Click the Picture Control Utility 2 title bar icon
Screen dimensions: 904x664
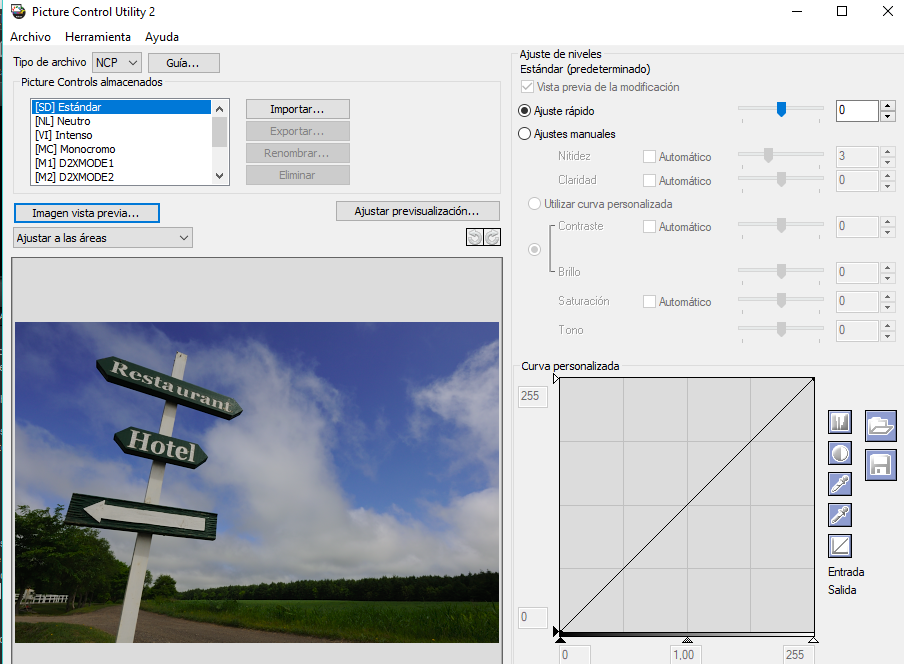18,12
